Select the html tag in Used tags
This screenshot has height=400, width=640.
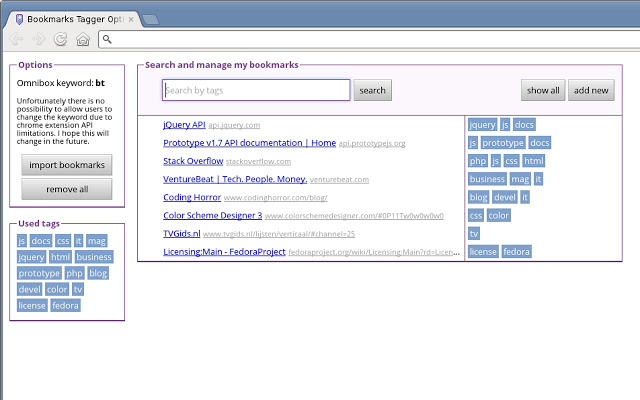(x=60, y=257)
